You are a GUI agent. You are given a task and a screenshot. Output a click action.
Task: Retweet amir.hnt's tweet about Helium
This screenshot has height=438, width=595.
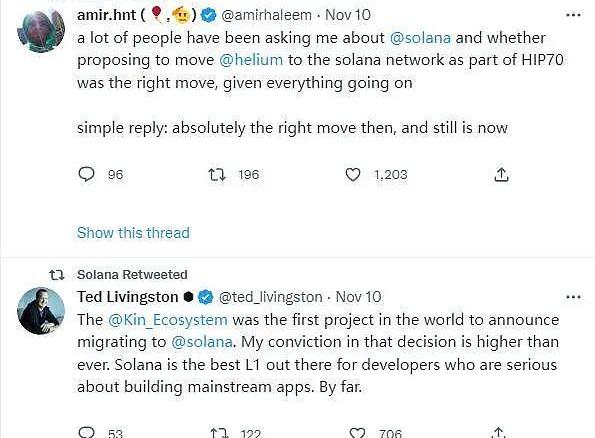click(217, 175)
